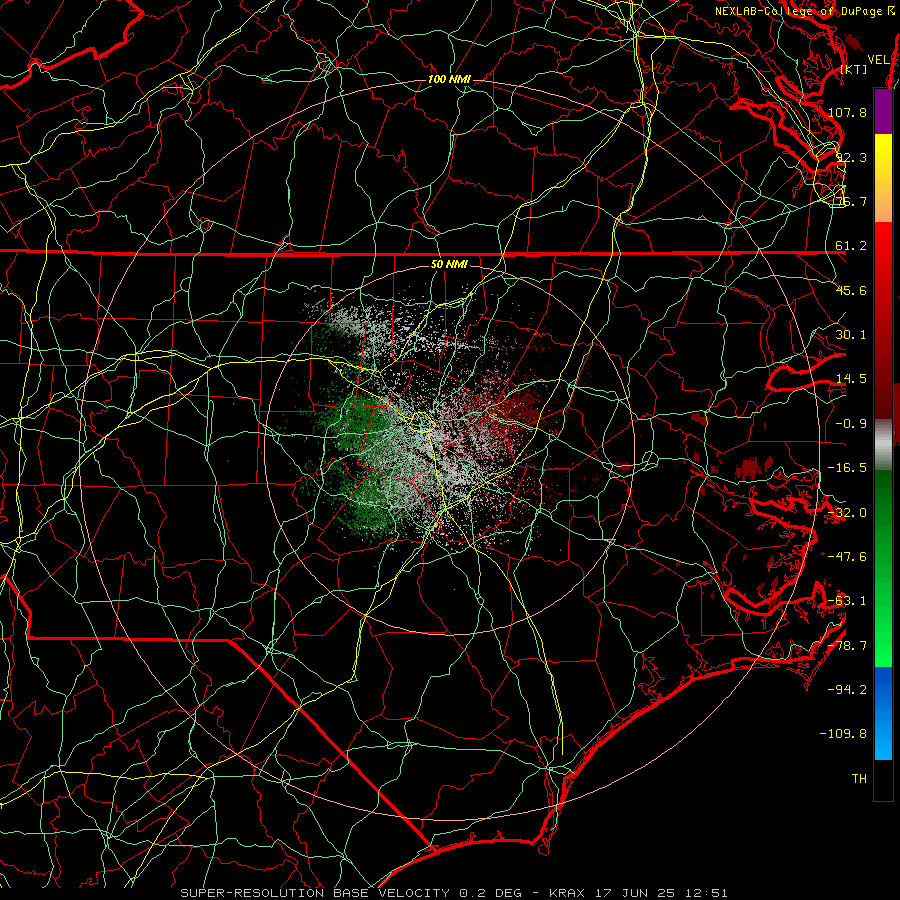The height and width of the screenshot is (900, 900).
Task: Click the -16.5 legend value
Action: click(847, 468)
